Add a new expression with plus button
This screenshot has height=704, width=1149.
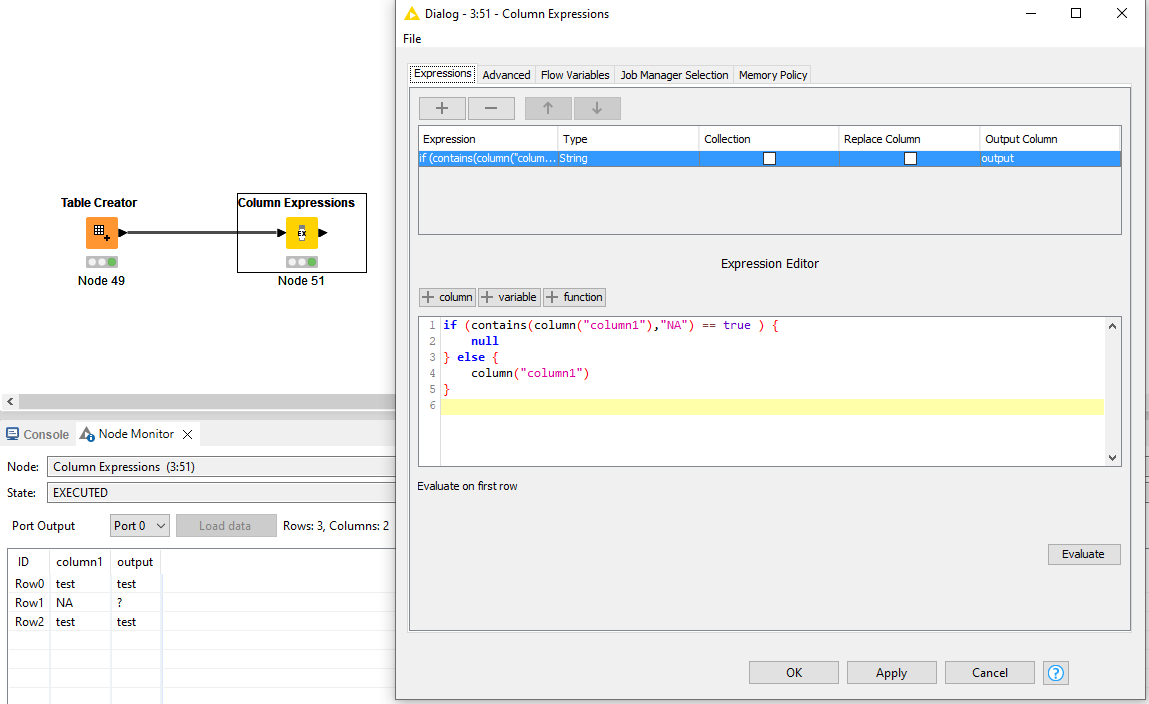(442, 108)
